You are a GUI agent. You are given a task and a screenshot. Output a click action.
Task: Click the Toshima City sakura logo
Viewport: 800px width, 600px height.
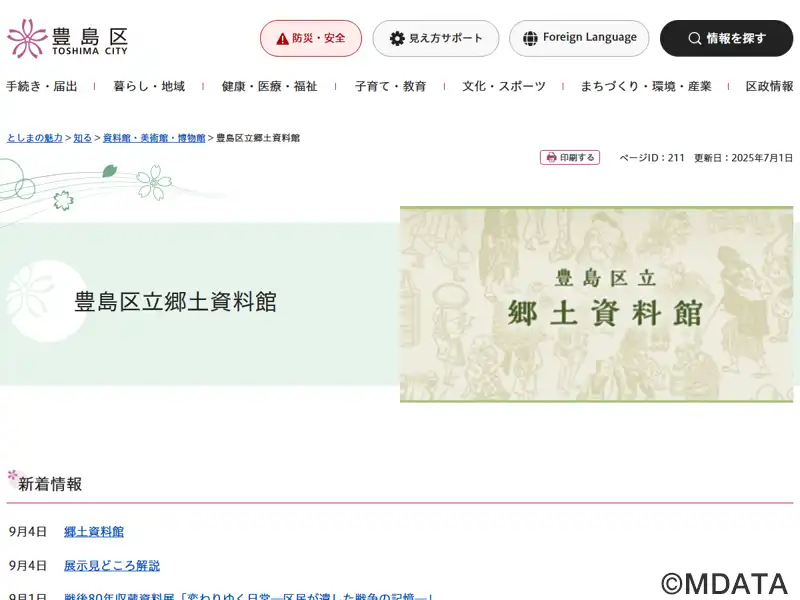(x=67, y=38)
